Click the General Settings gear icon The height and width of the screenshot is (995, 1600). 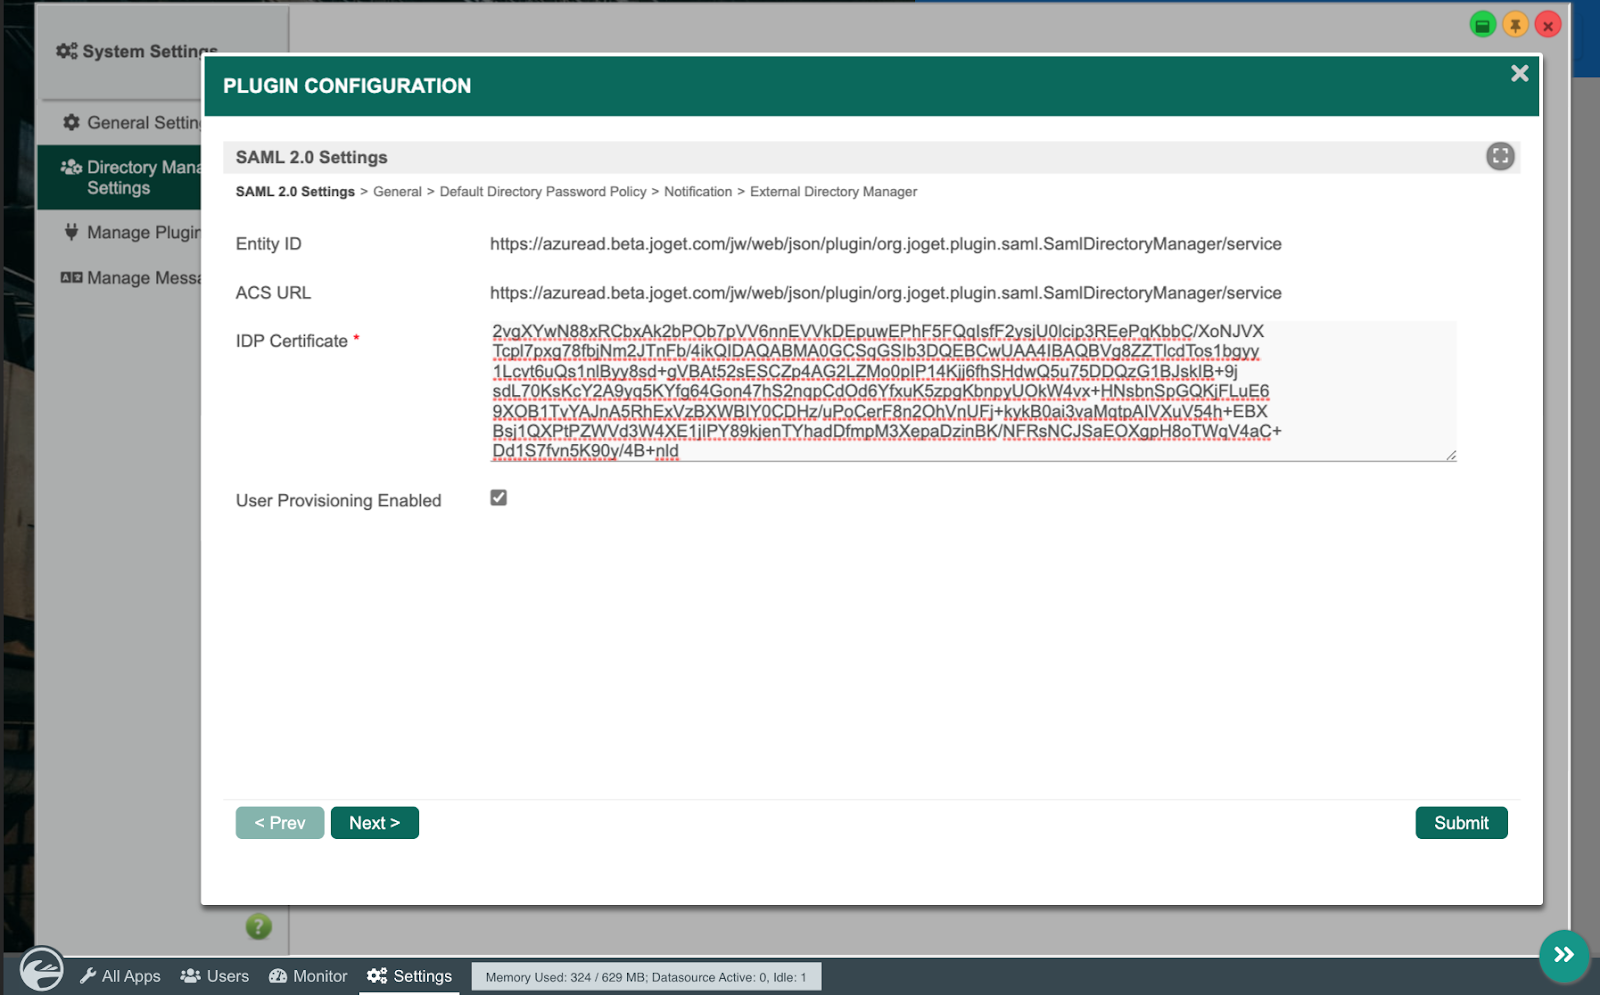[71, 122]
